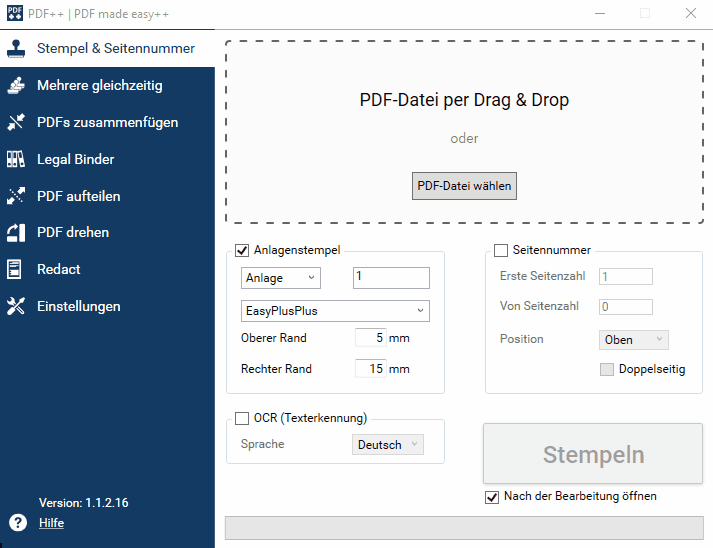
Task: Open the Anlage type dropdown
Action: click(x=281, y=278)
